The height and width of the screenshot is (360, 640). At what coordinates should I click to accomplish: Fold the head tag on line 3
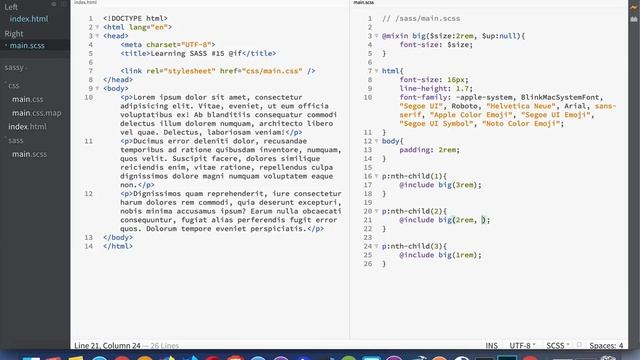pos(97,36)
